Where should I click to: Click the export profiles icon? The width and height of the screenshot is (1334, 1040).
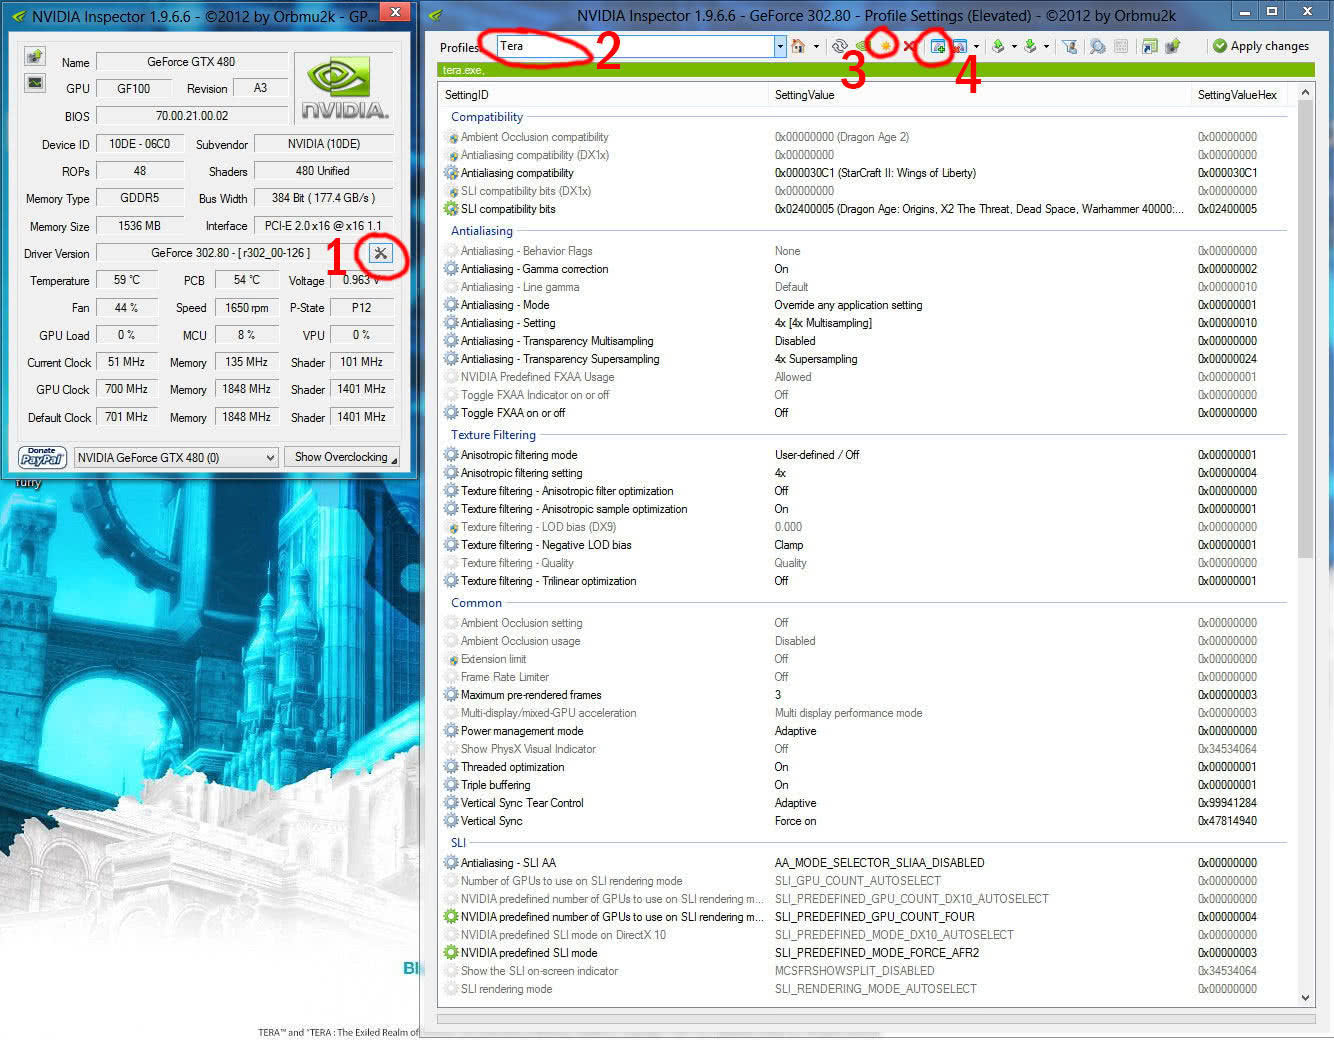click(x=998, y=46)
